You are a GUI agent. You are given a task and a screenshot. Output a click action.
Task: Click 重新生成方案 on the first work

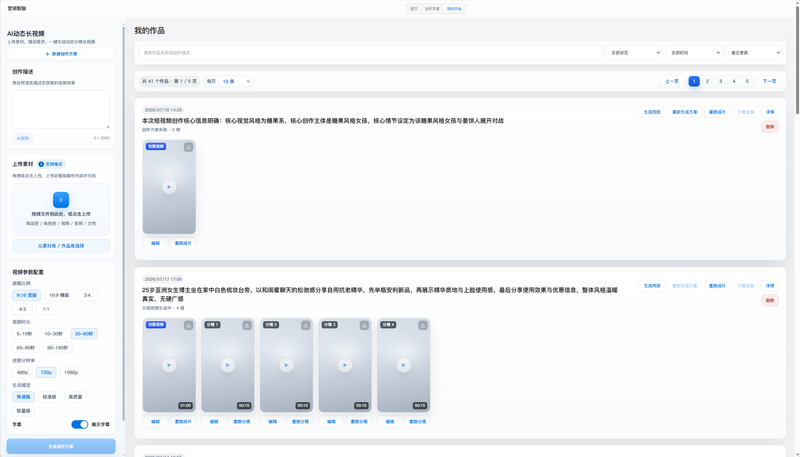[x=685, y=112]
